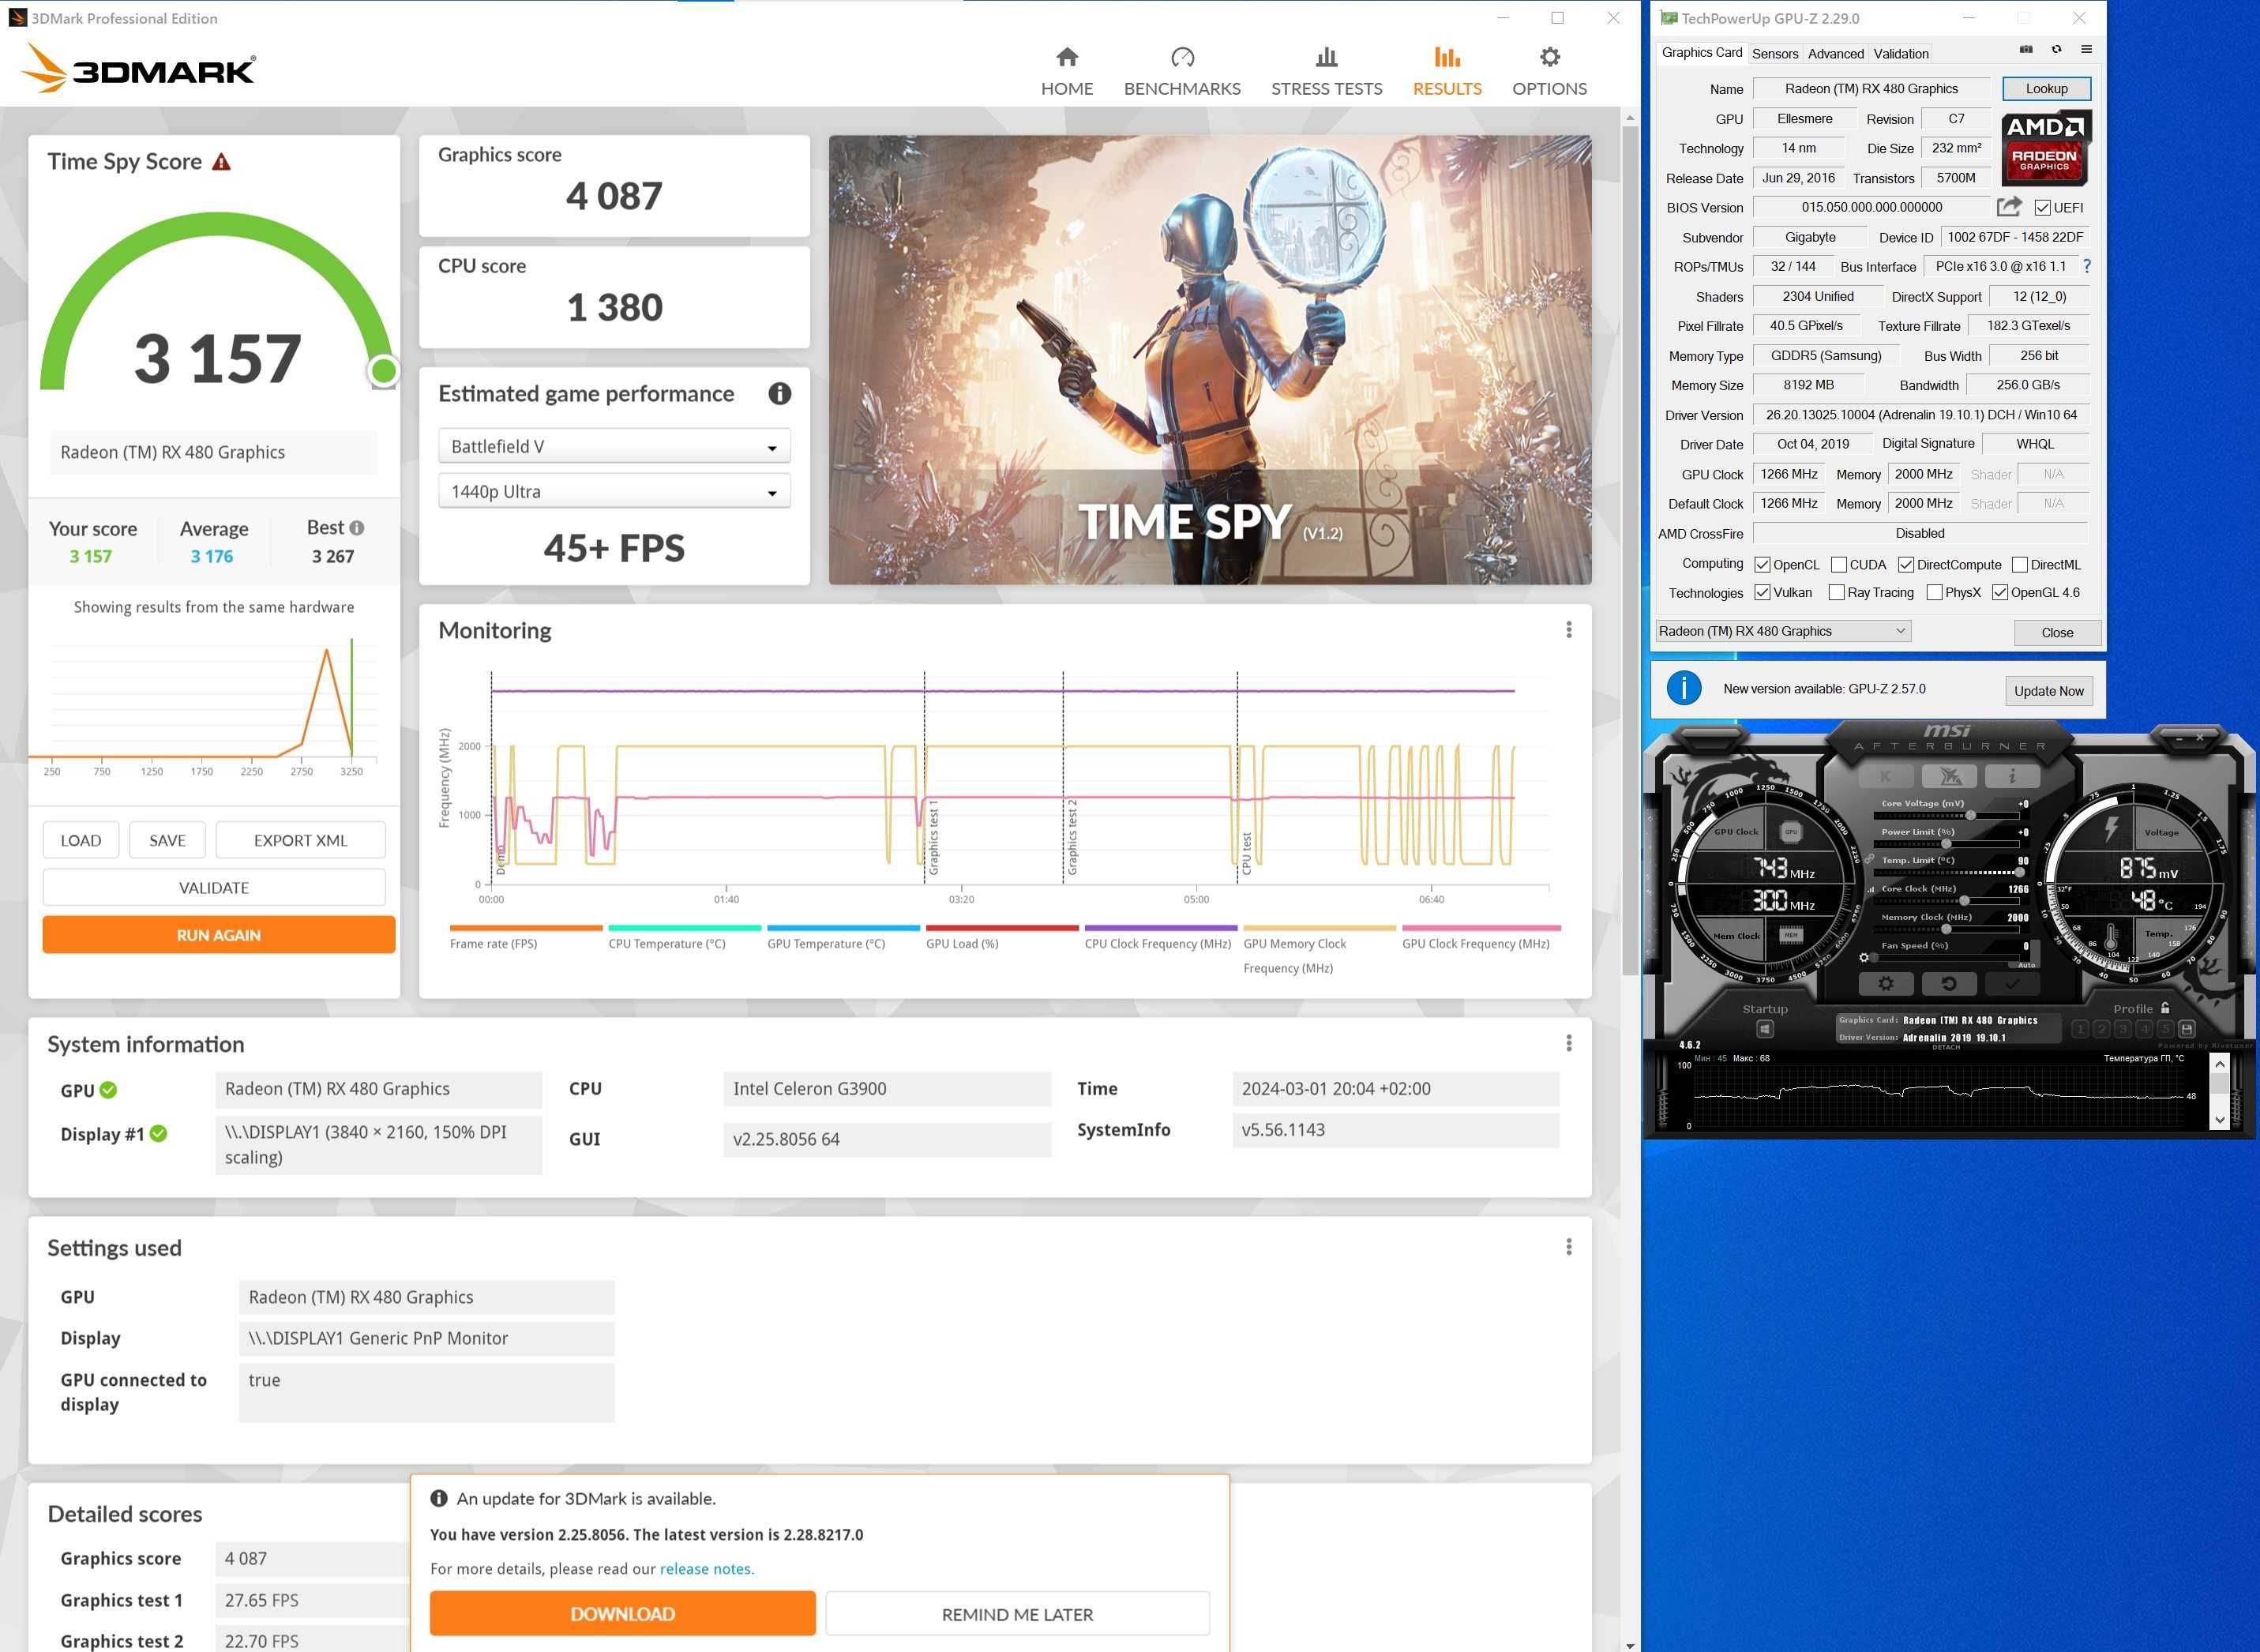This screenshot has width=2260, height=1652.
Task: Toggle the PhysX checkbox in GPU-Z
Action: tap(1935, 593)
